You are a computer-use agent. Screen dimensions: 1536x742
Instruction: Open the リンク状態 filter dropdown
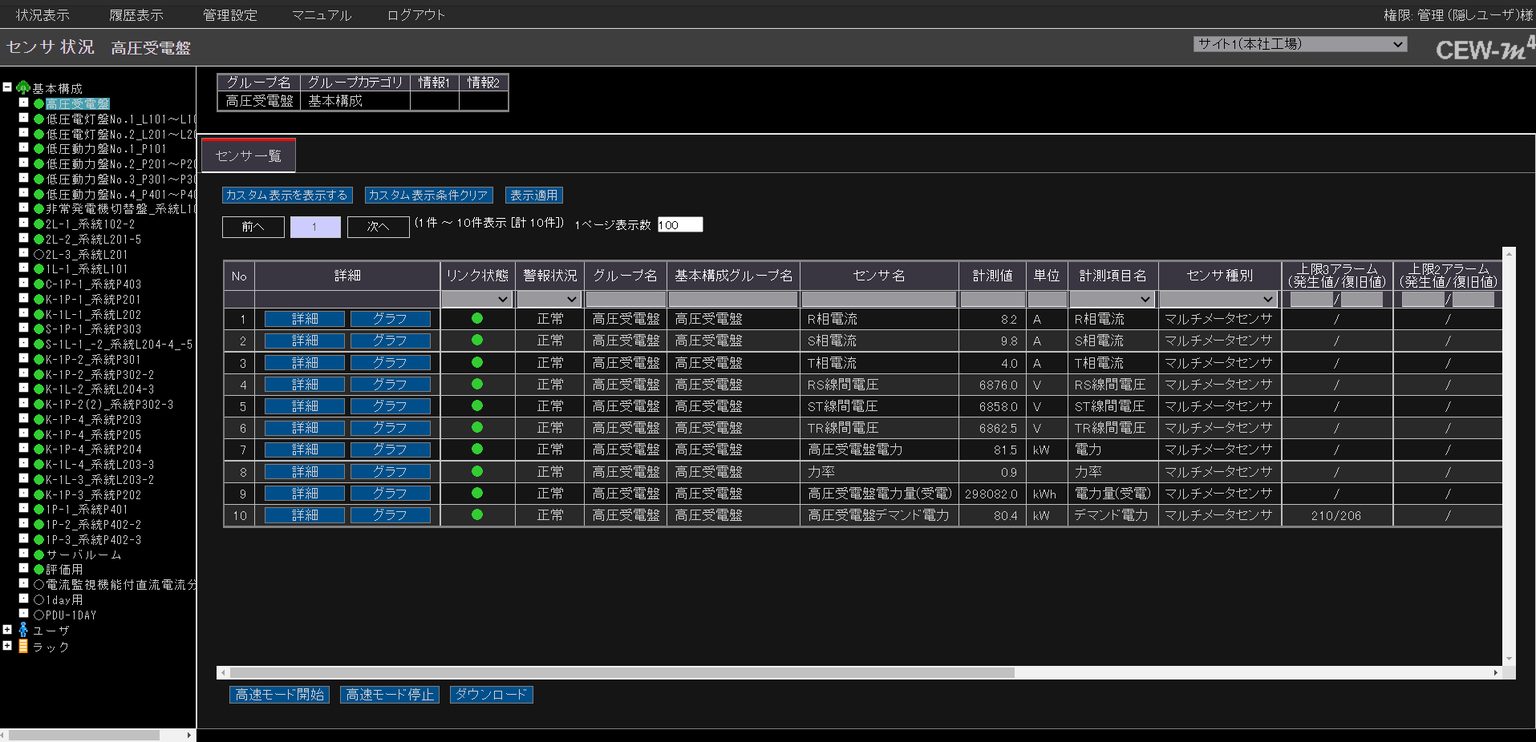[x=477, y=299]
